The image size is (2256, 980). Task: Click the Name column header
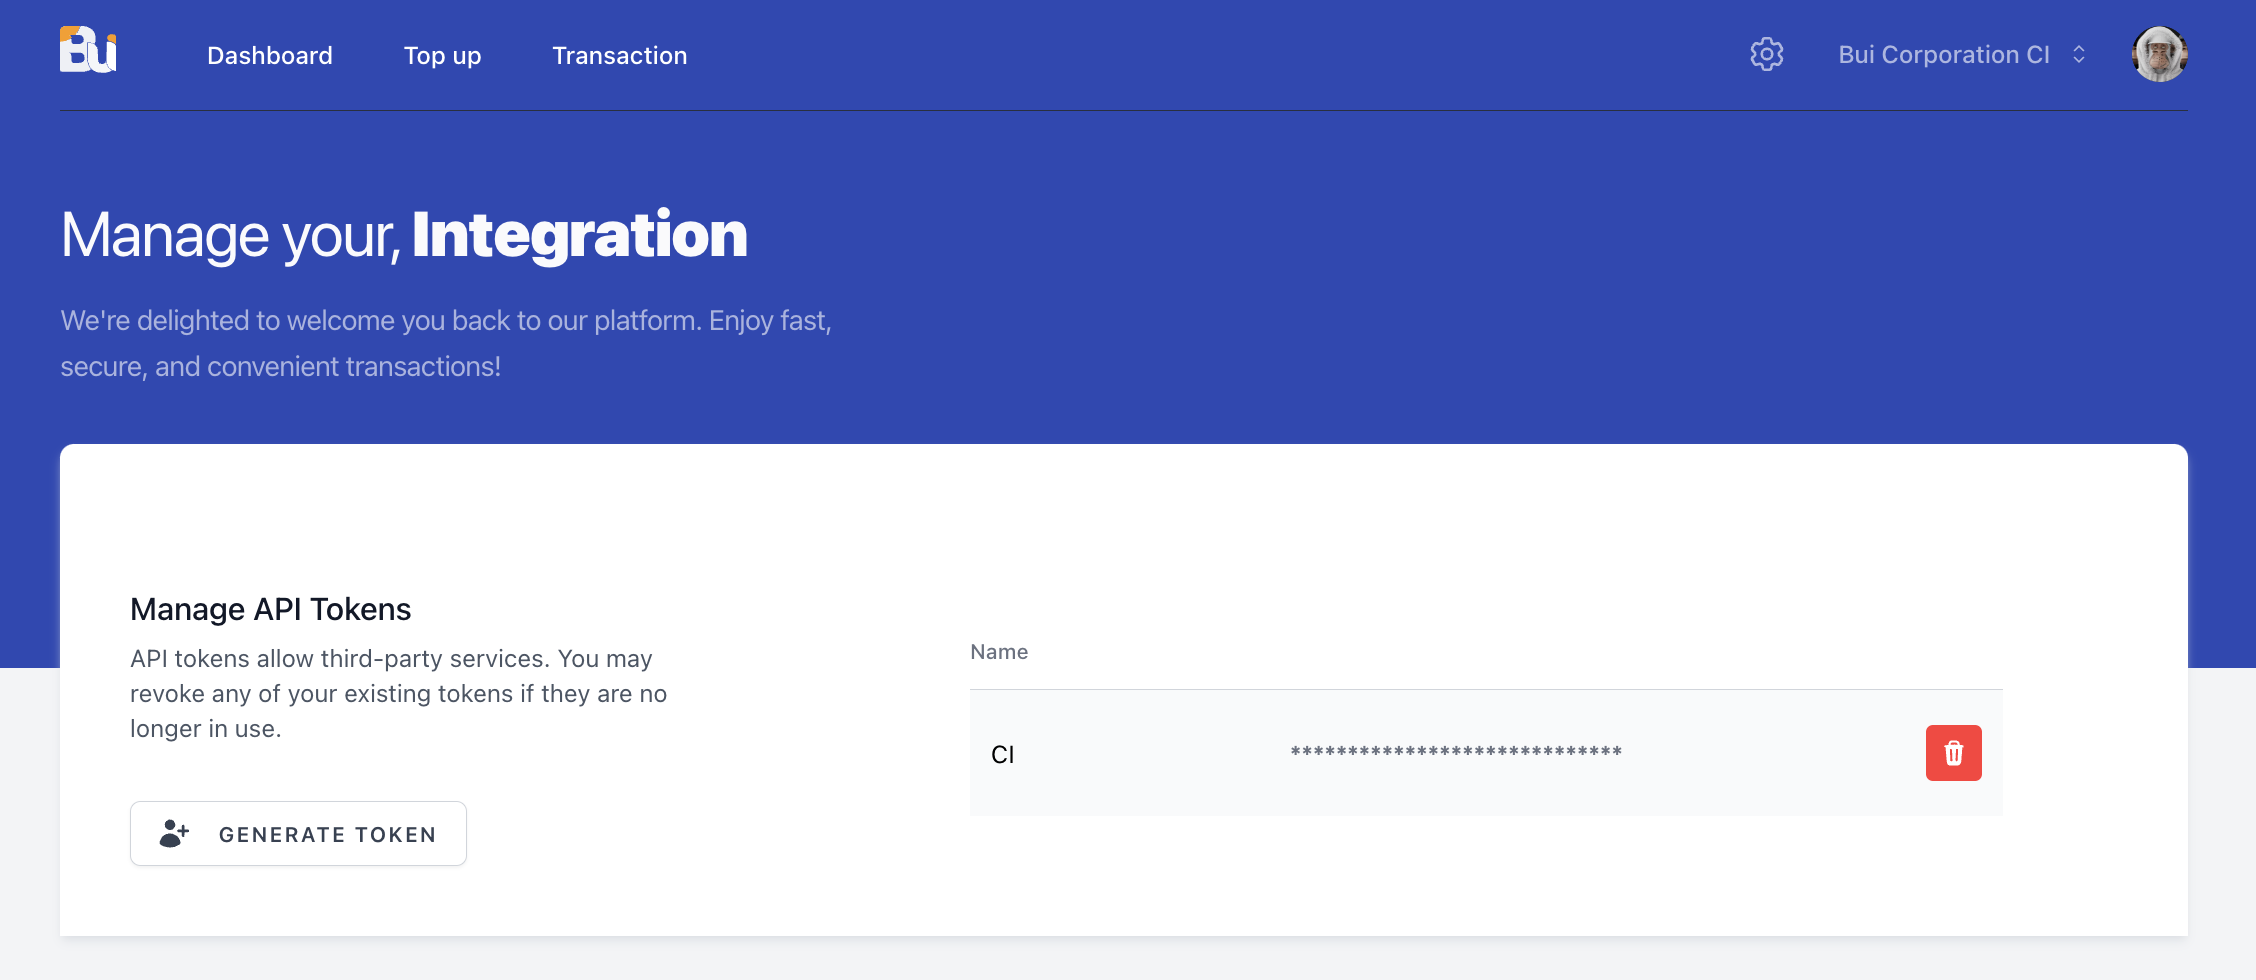click(x=999, y=652)
